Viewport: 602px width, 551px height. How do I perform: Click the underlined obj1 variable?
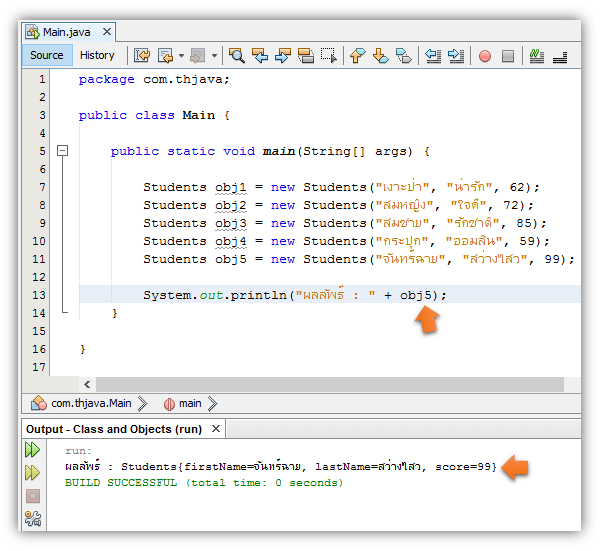point(231,187)
